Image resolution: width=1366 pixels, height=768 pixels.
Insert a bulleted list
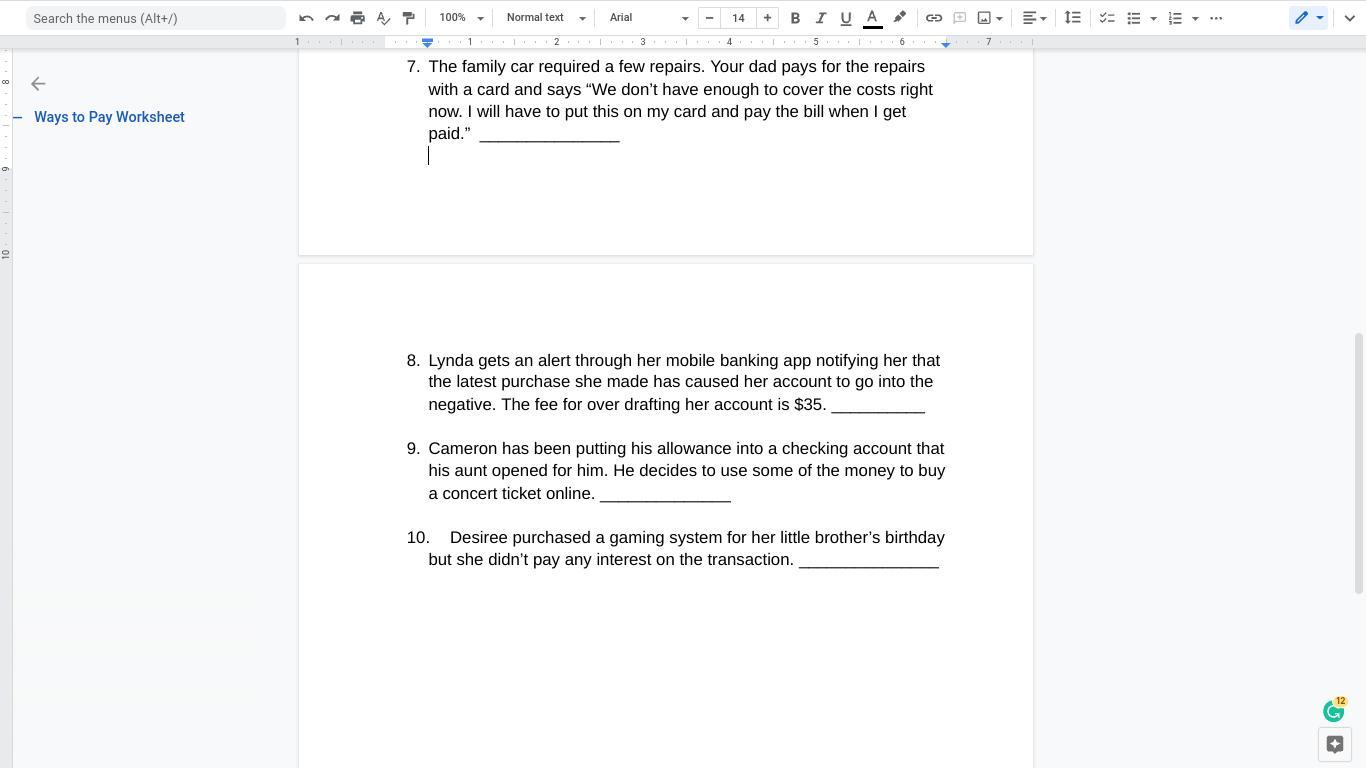[1134, 18]
